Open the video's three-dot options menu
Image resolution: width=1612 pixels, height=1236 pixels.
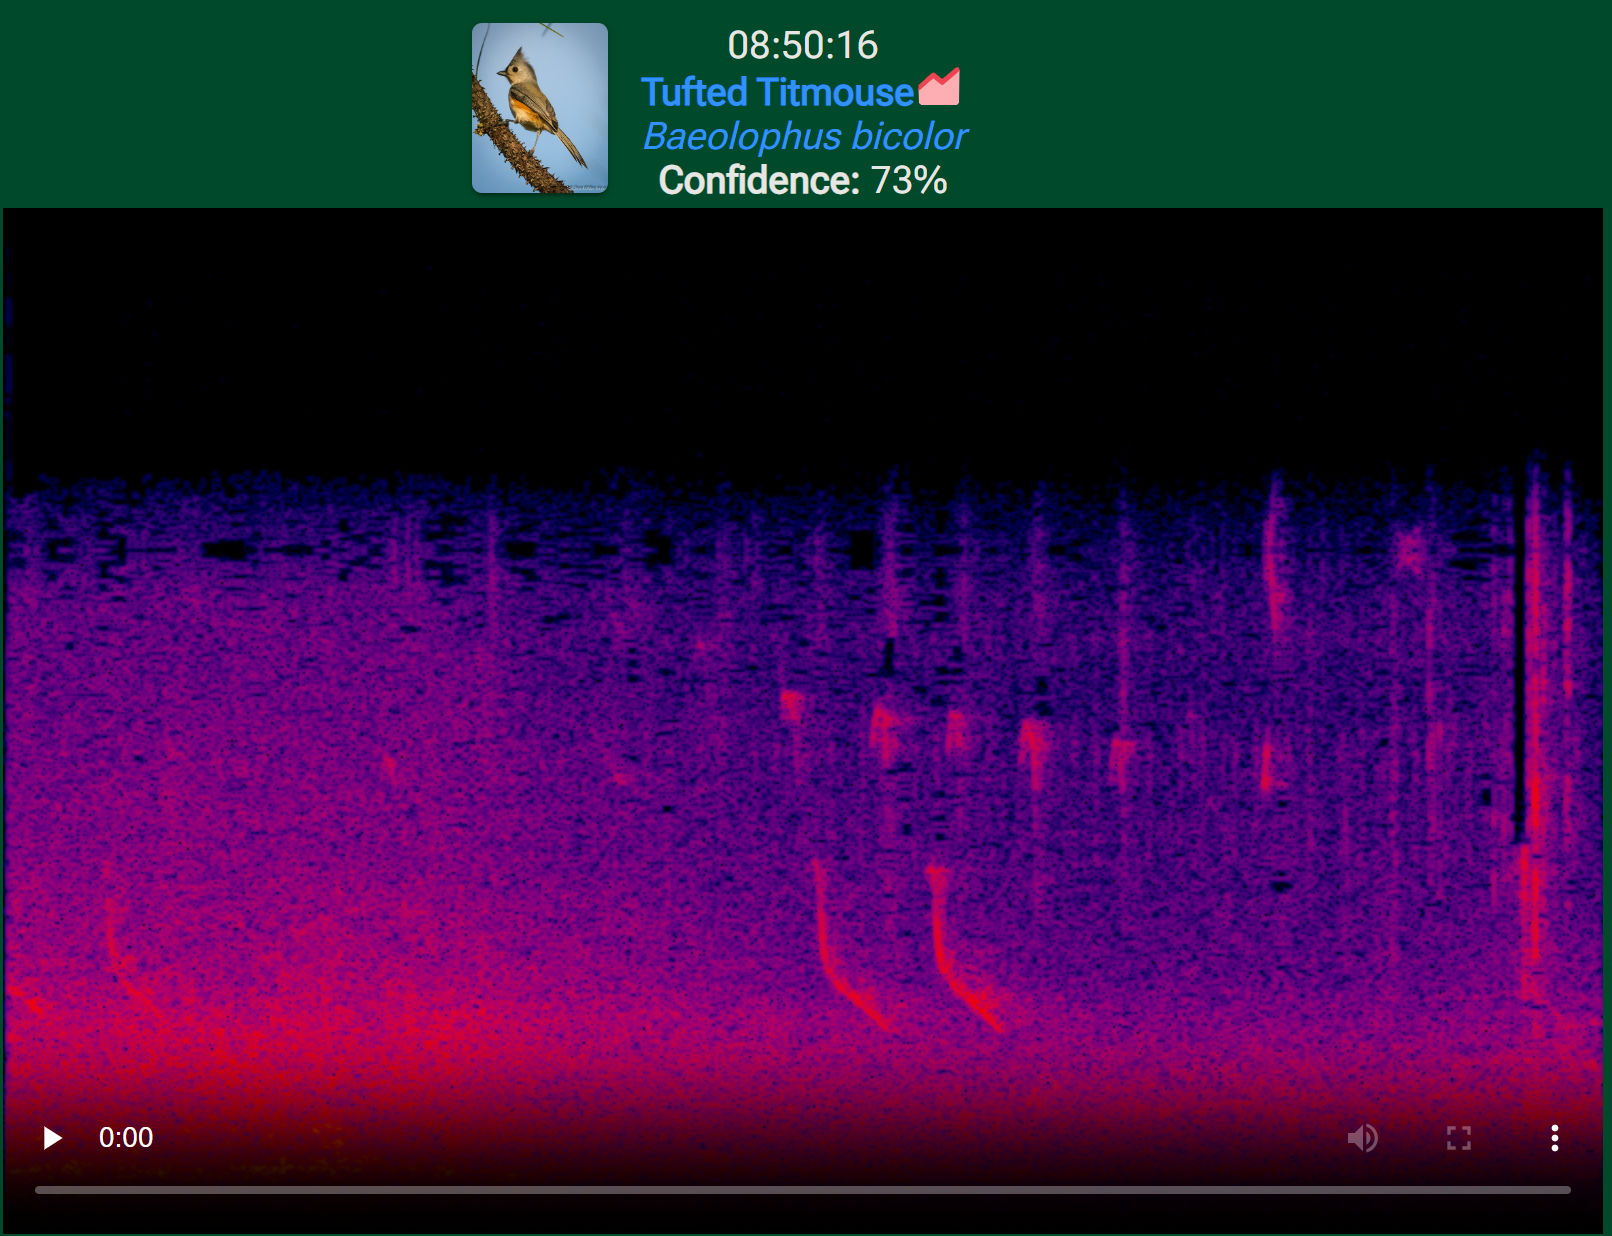[x=1554, y=1138]
